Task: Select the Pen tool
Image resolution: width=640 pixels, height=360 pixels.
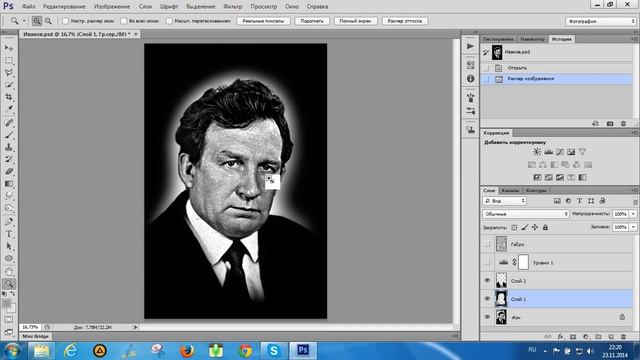Action: tap(9, 222)
